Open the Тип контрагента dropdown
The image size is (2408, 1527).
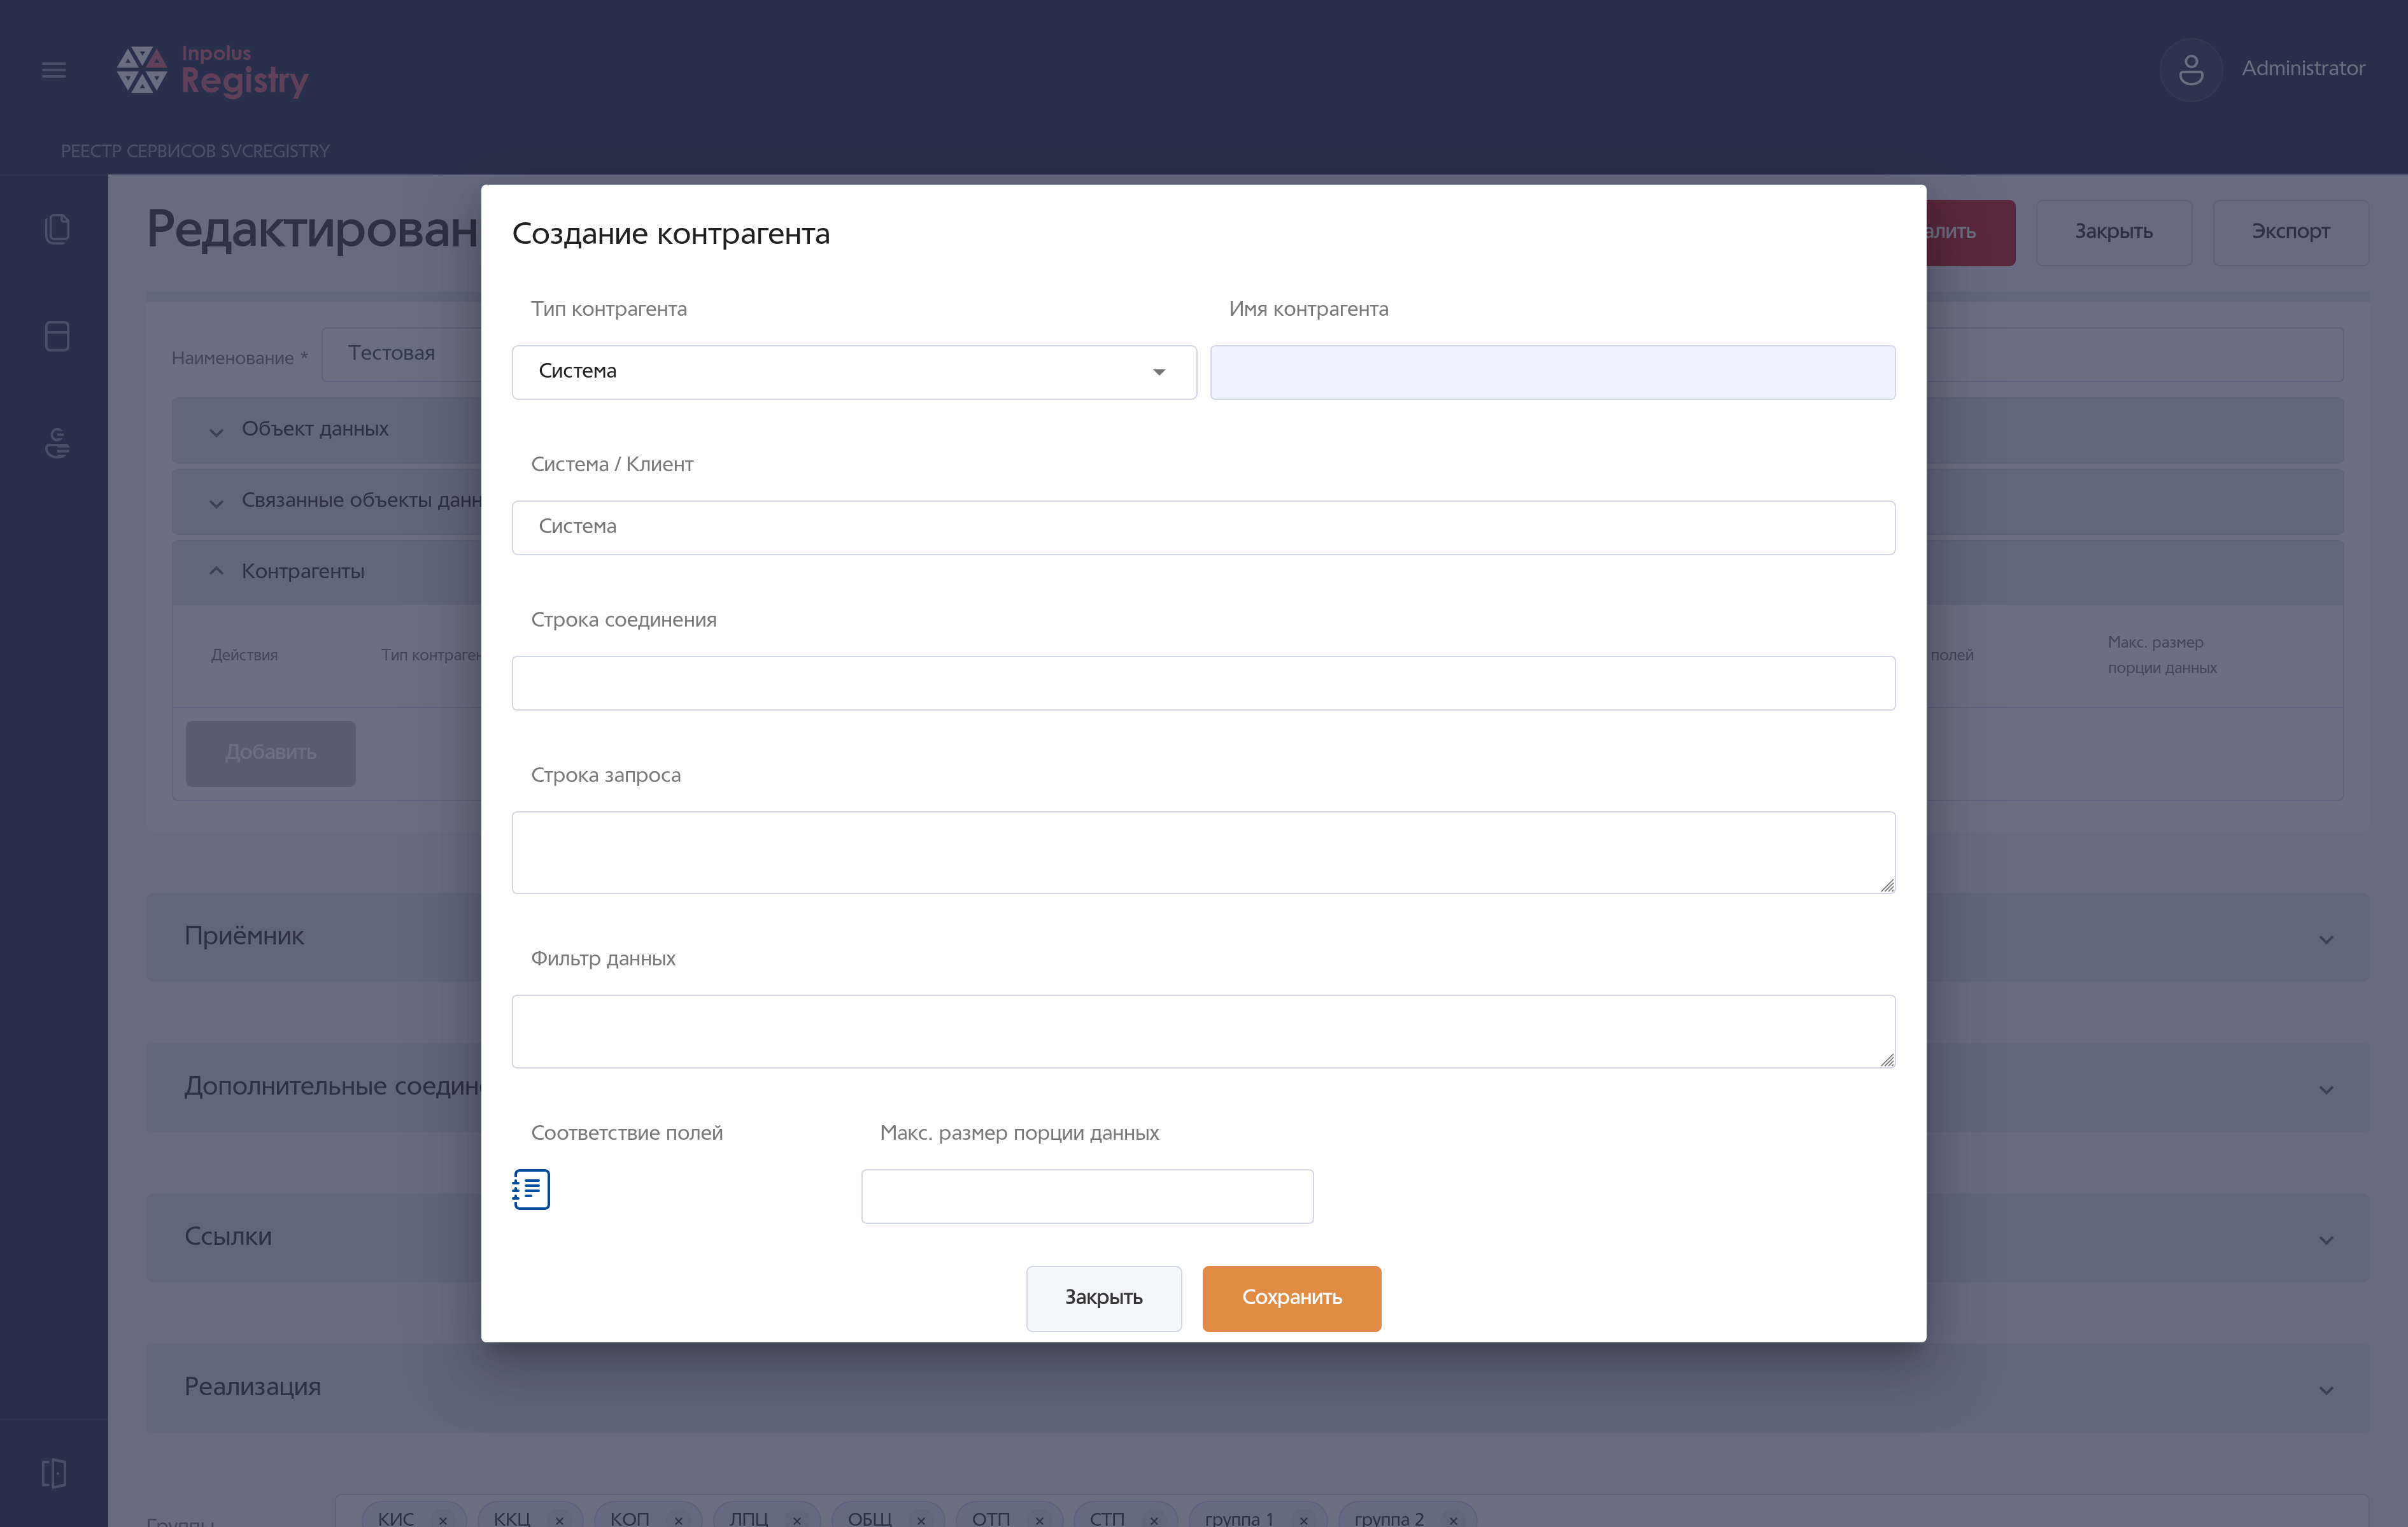[854, 372]
